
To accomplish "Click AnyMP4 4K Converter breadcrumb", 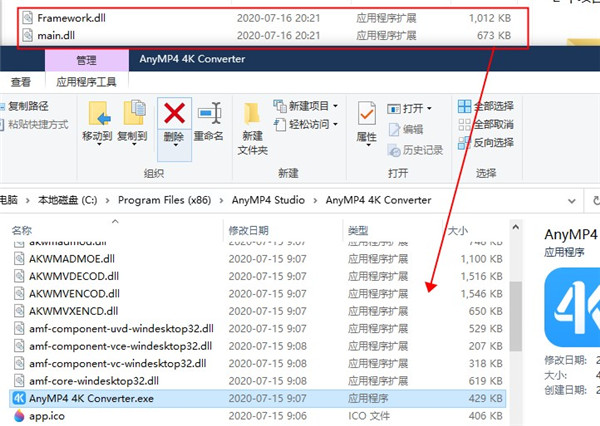I will pyautogui.click(x=378, y=200).
